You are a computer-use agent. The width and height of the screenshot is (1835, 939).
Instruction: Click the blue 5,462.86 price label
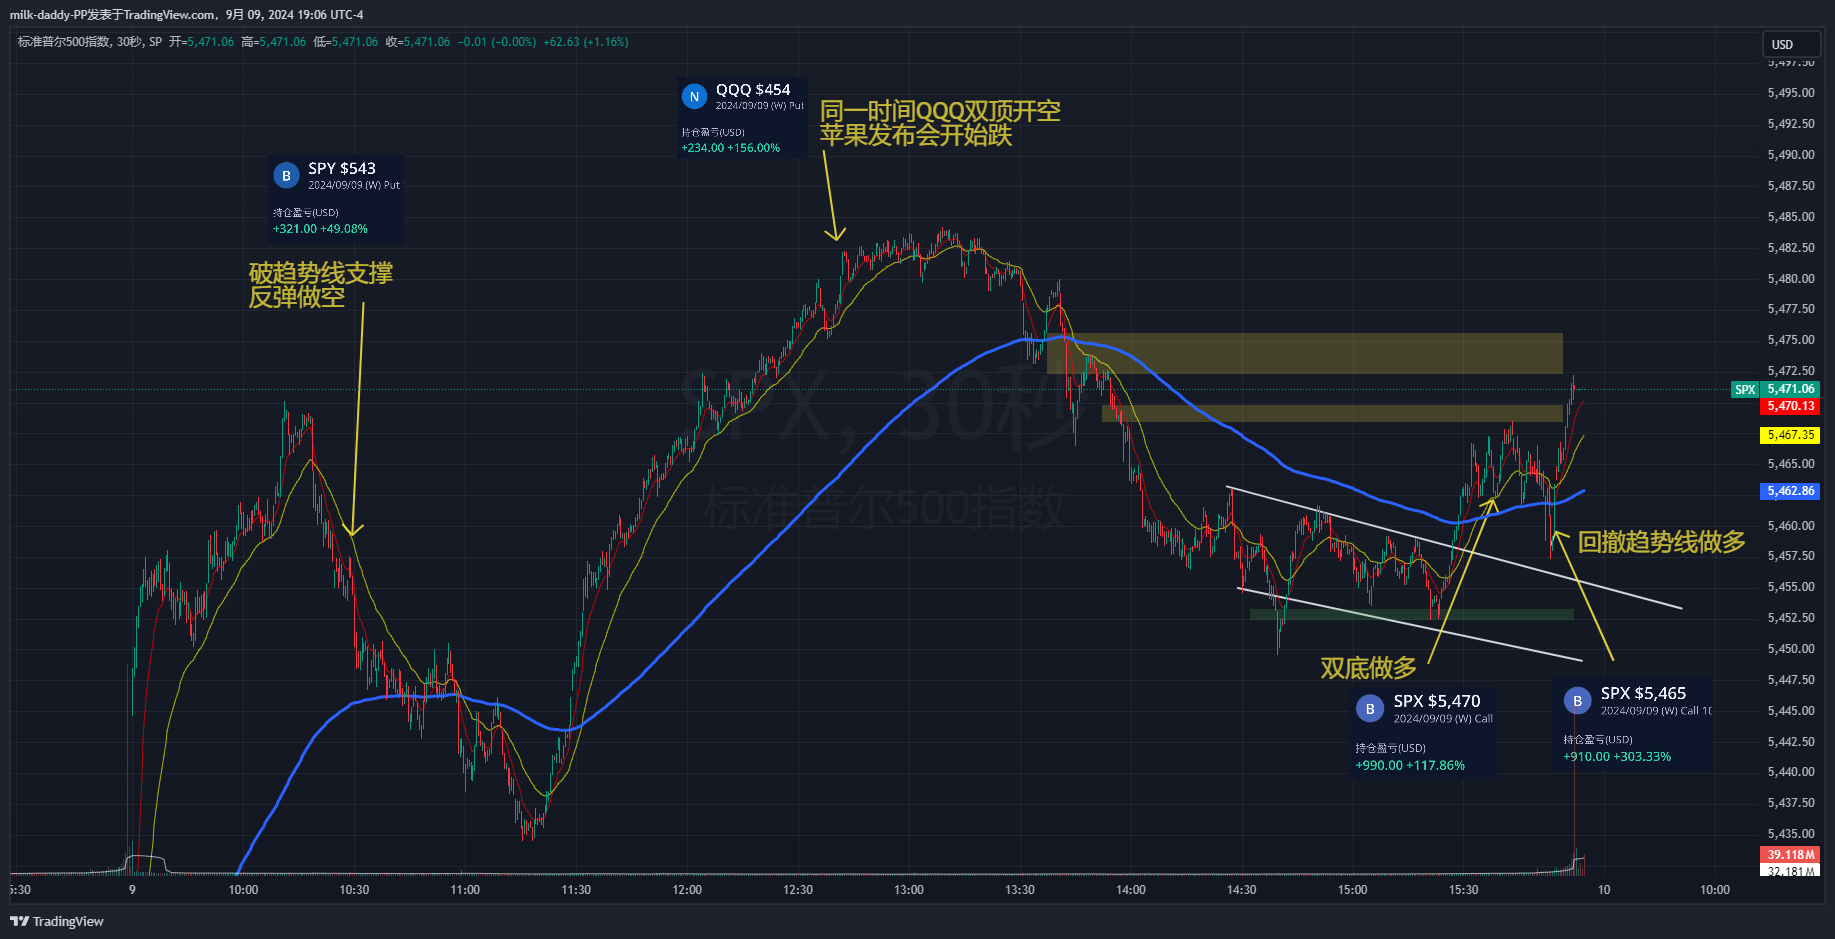[1789, 491]
